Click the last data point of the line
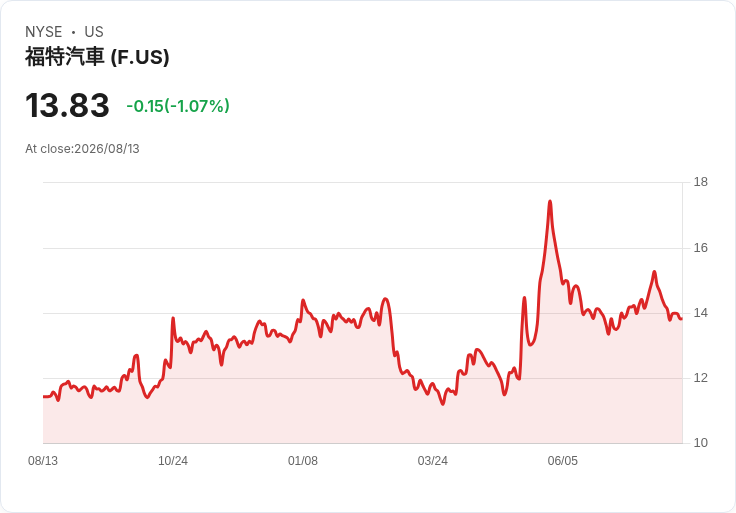This screenshot has width=736, height=513. (x=681, y=319)
